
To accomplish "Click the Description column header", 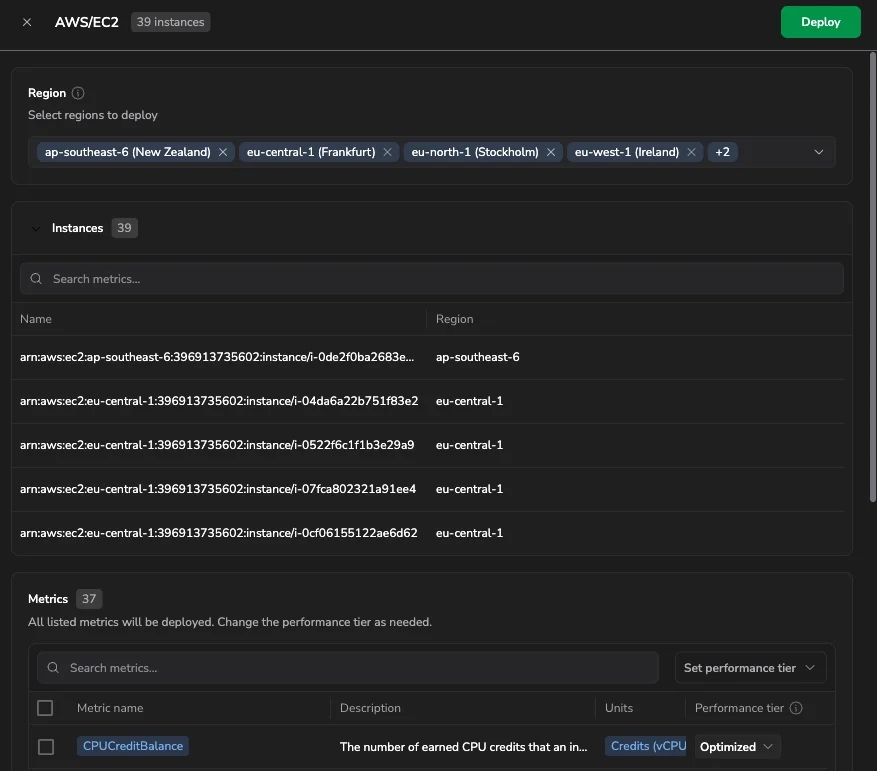I will coord(370,708).
